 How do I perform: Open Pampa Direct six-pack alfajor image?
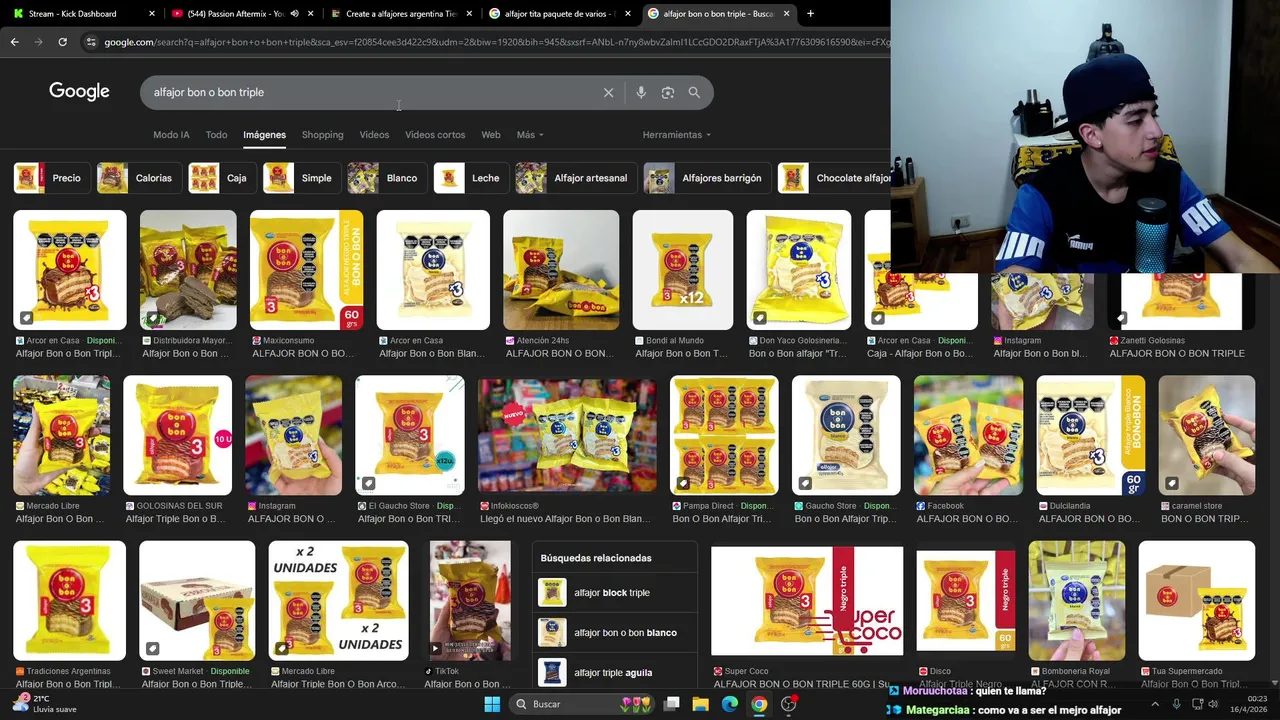[724, 435]
